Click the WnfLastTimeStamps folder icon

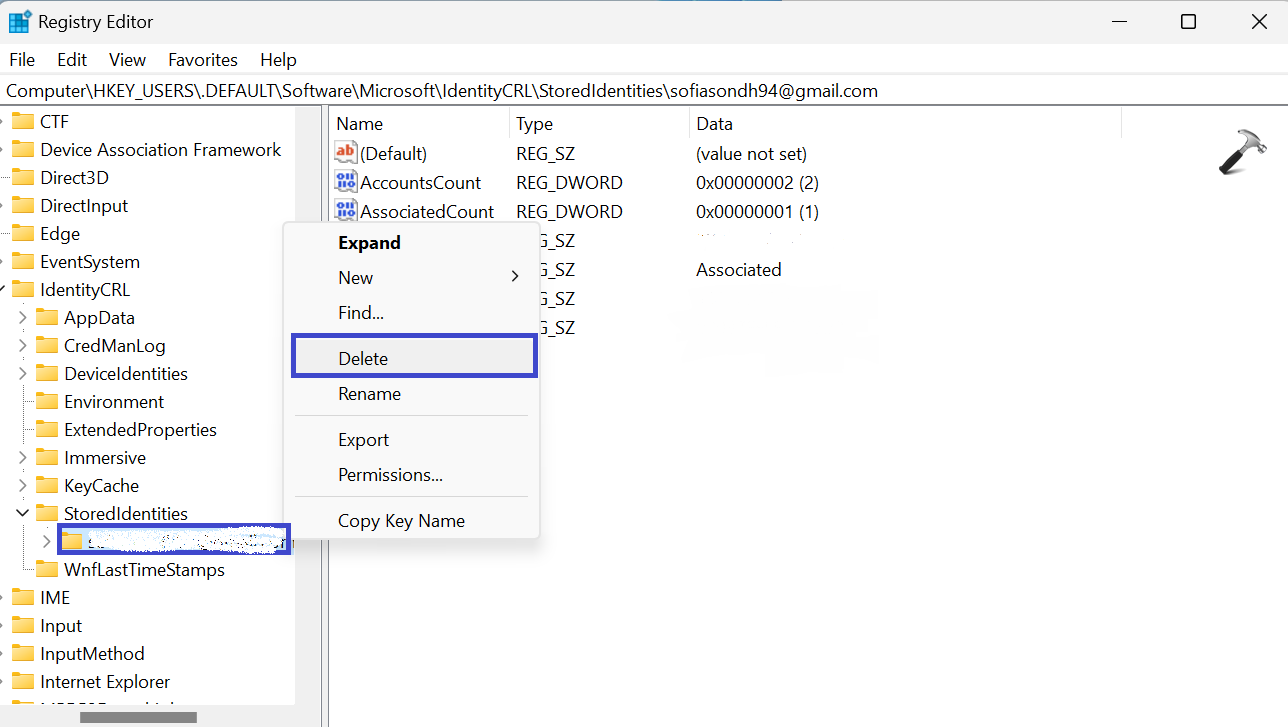47,569
